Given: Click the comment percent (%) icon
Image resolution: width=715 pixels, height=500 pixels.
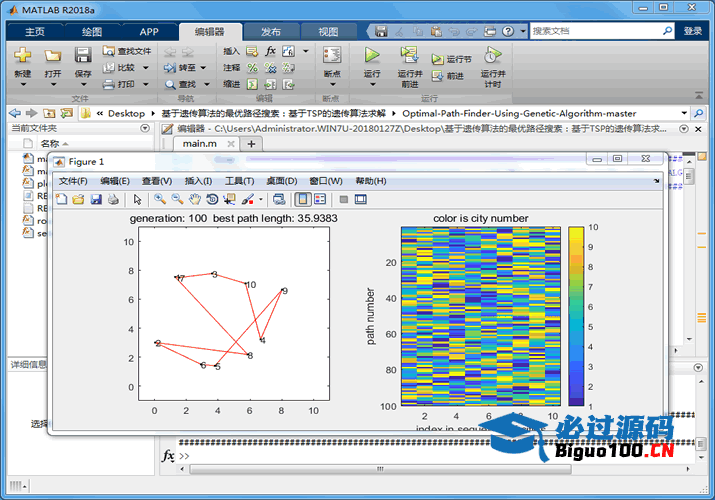Looking at the screenshot, I should pyautogui.click(x=252, y=67).
